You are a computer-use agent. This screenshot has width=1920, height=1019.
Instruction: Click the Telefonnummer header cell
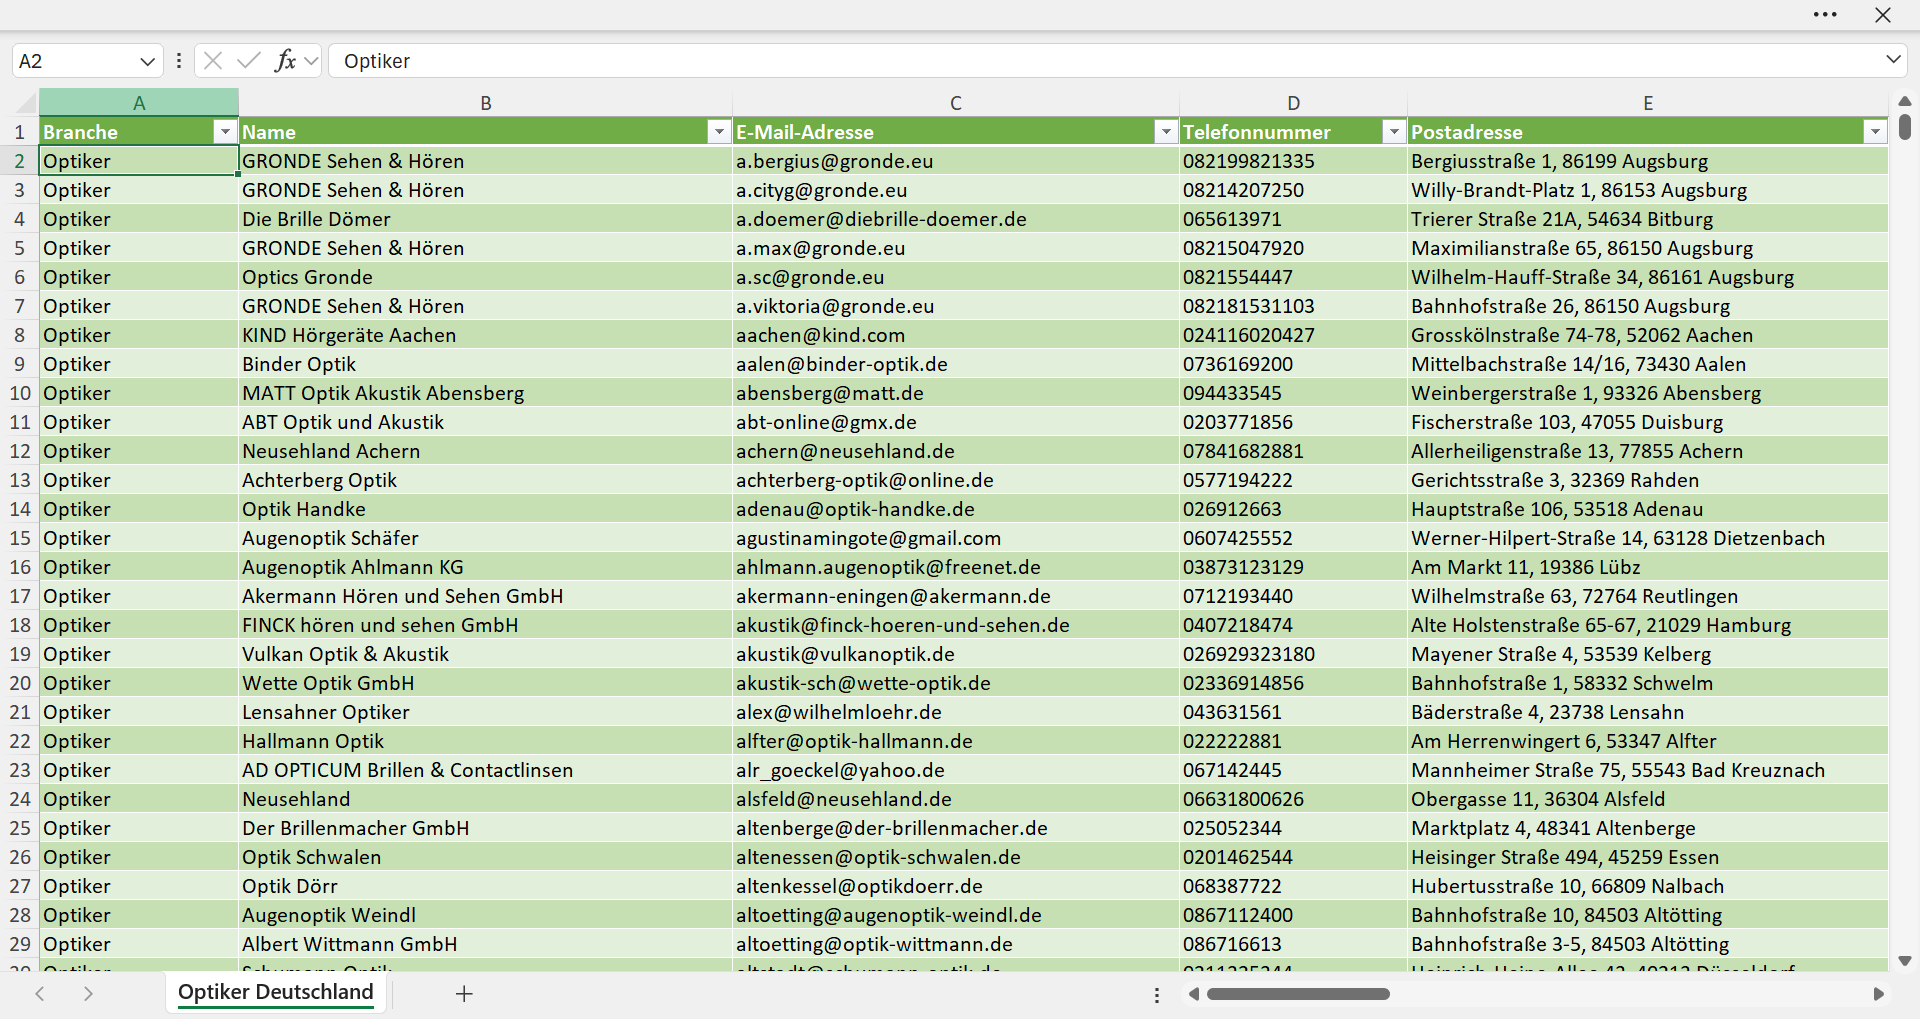click(1294, 132)
